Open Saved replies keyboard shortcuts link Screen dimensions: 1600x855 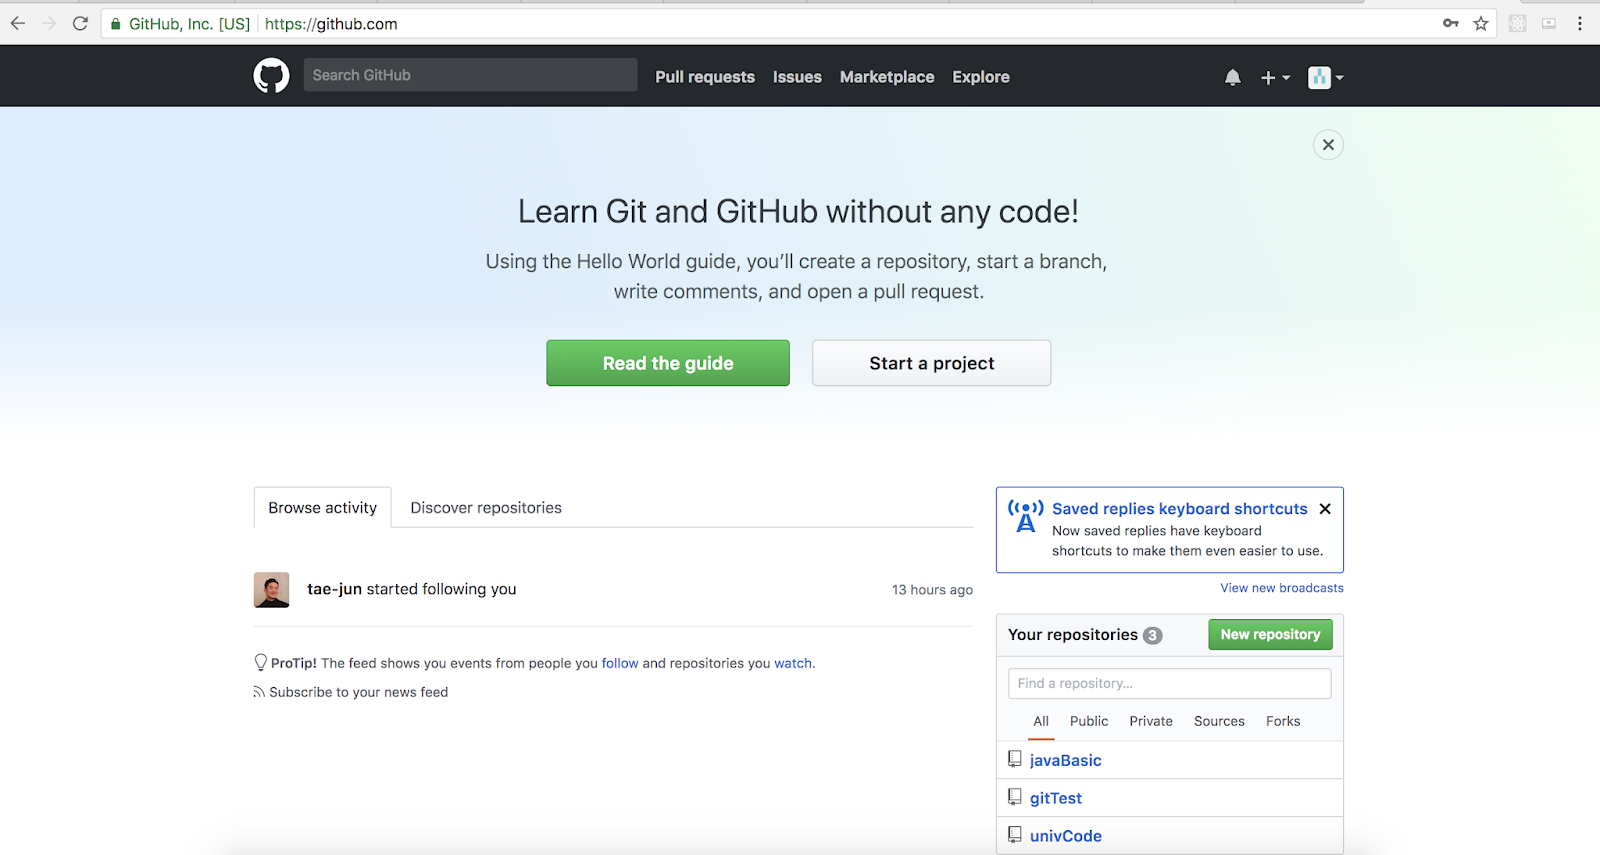1180,509
